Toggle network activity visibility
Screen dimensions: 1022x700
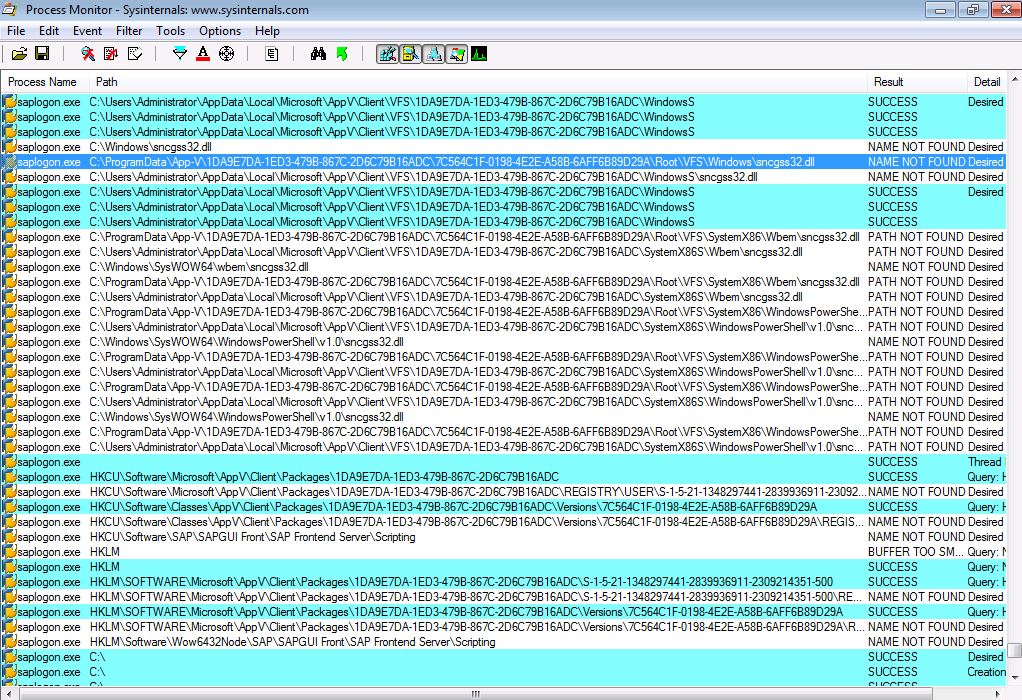pos(433,53)
